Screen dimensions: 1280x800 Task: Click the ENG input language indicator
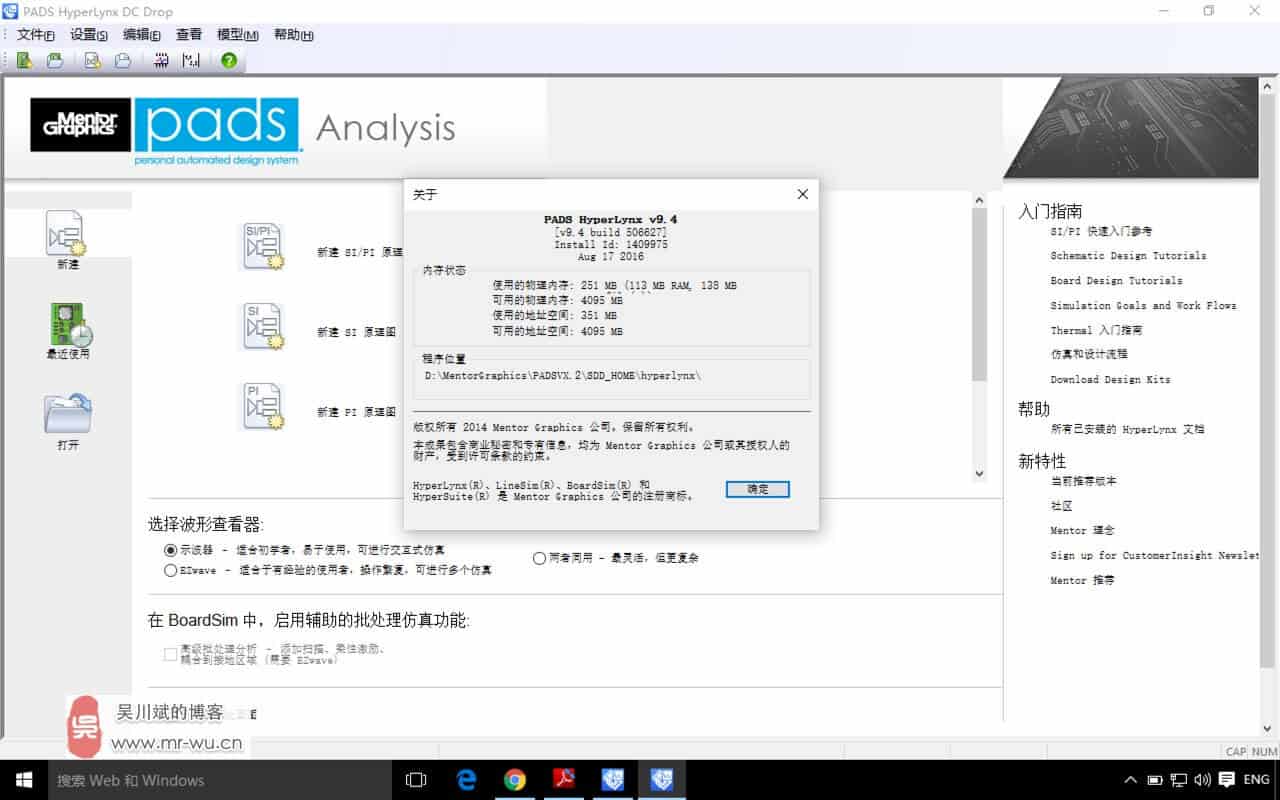1256,780
